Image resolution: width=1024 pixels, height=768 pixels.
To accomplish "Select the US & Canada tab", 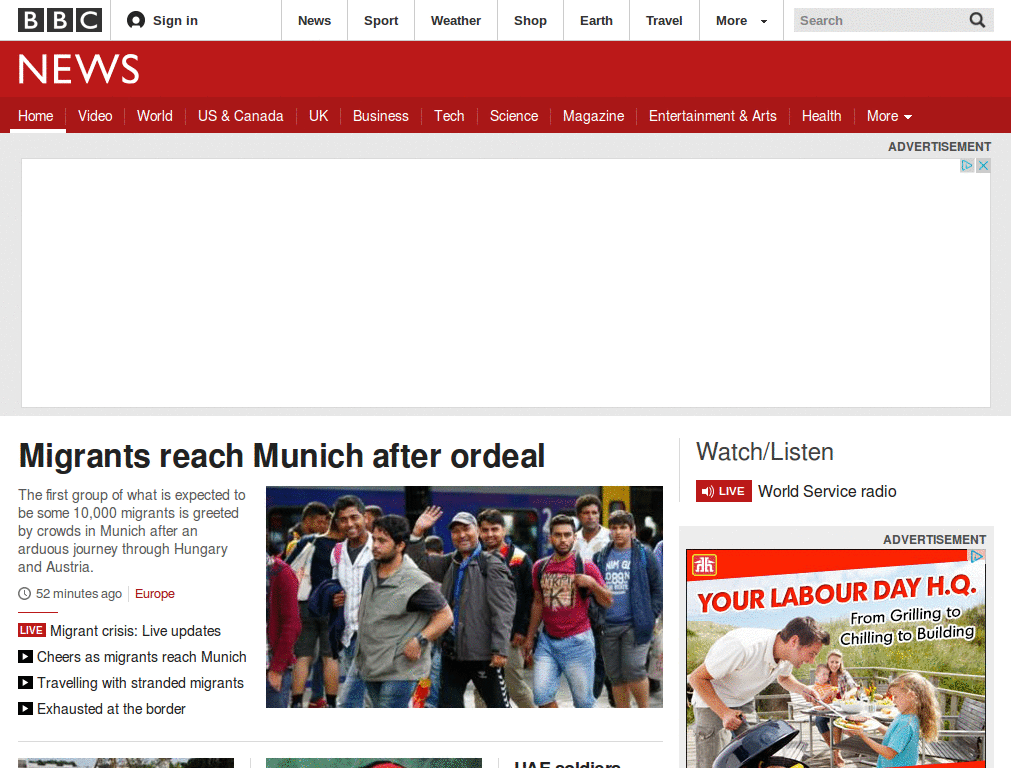I will 240,116.
